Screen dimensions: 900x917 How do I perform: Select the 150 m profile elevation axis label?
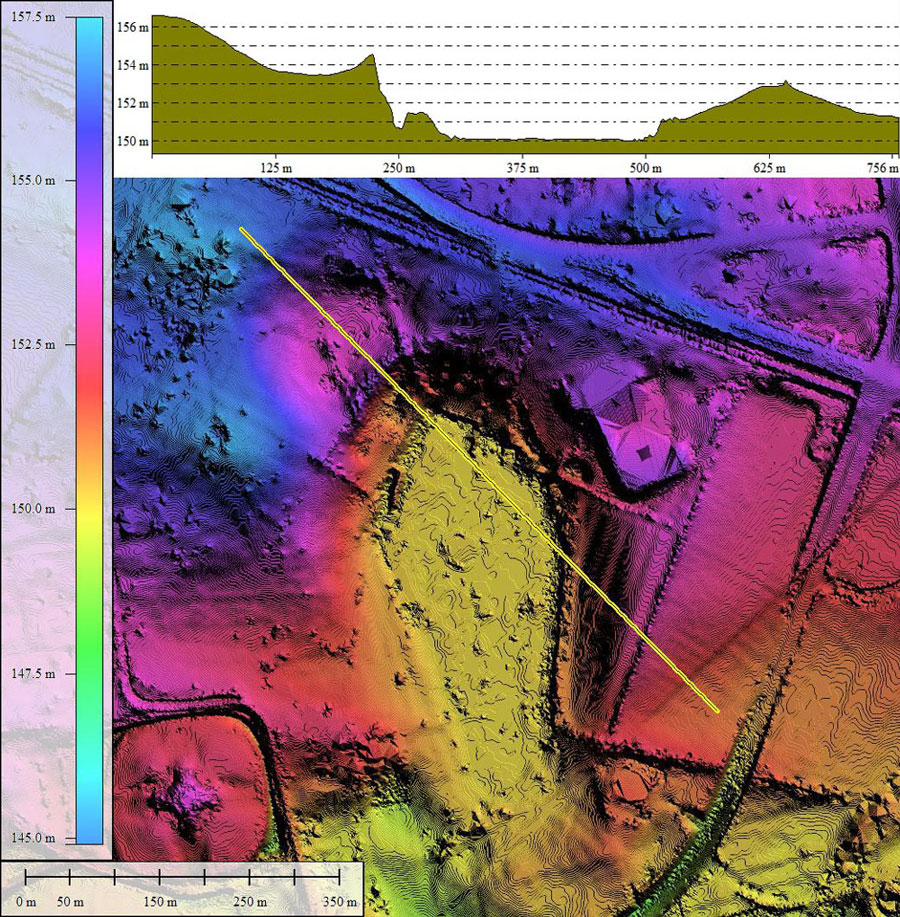pyautogui.click(x=133, y=142)
